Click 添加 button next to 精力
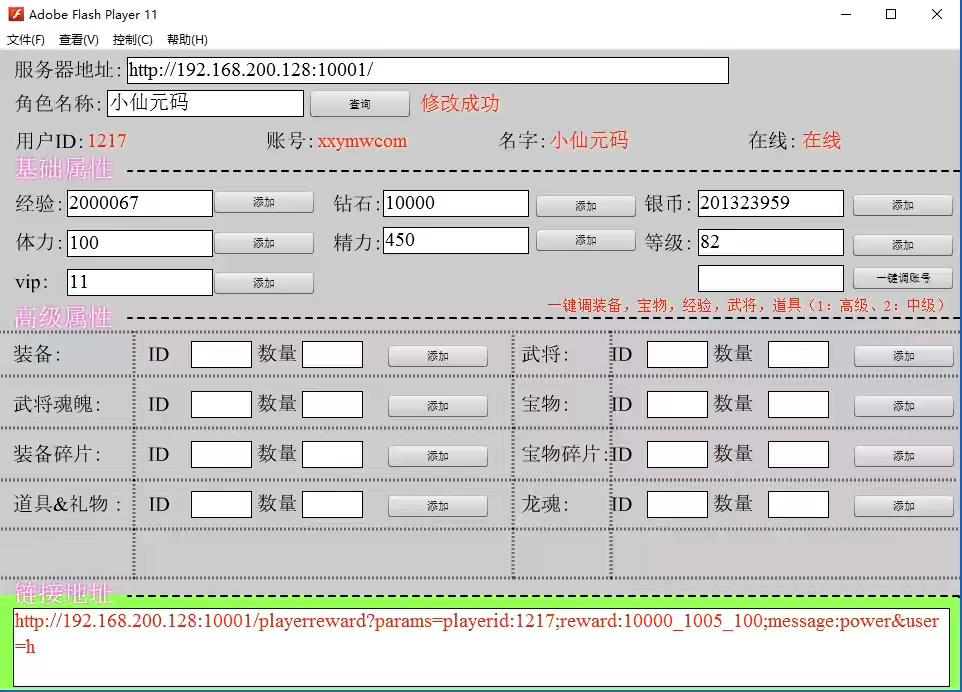 pos(586,240)
